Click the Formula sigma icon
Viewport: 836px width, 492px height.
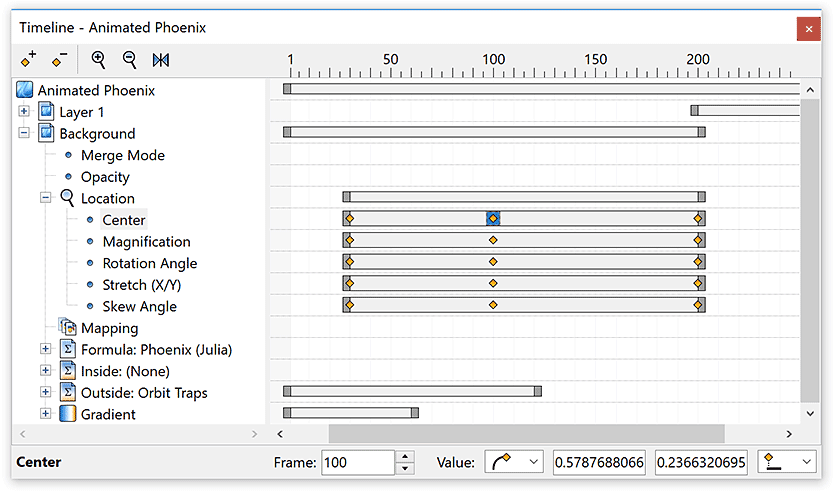click(68, 349)
